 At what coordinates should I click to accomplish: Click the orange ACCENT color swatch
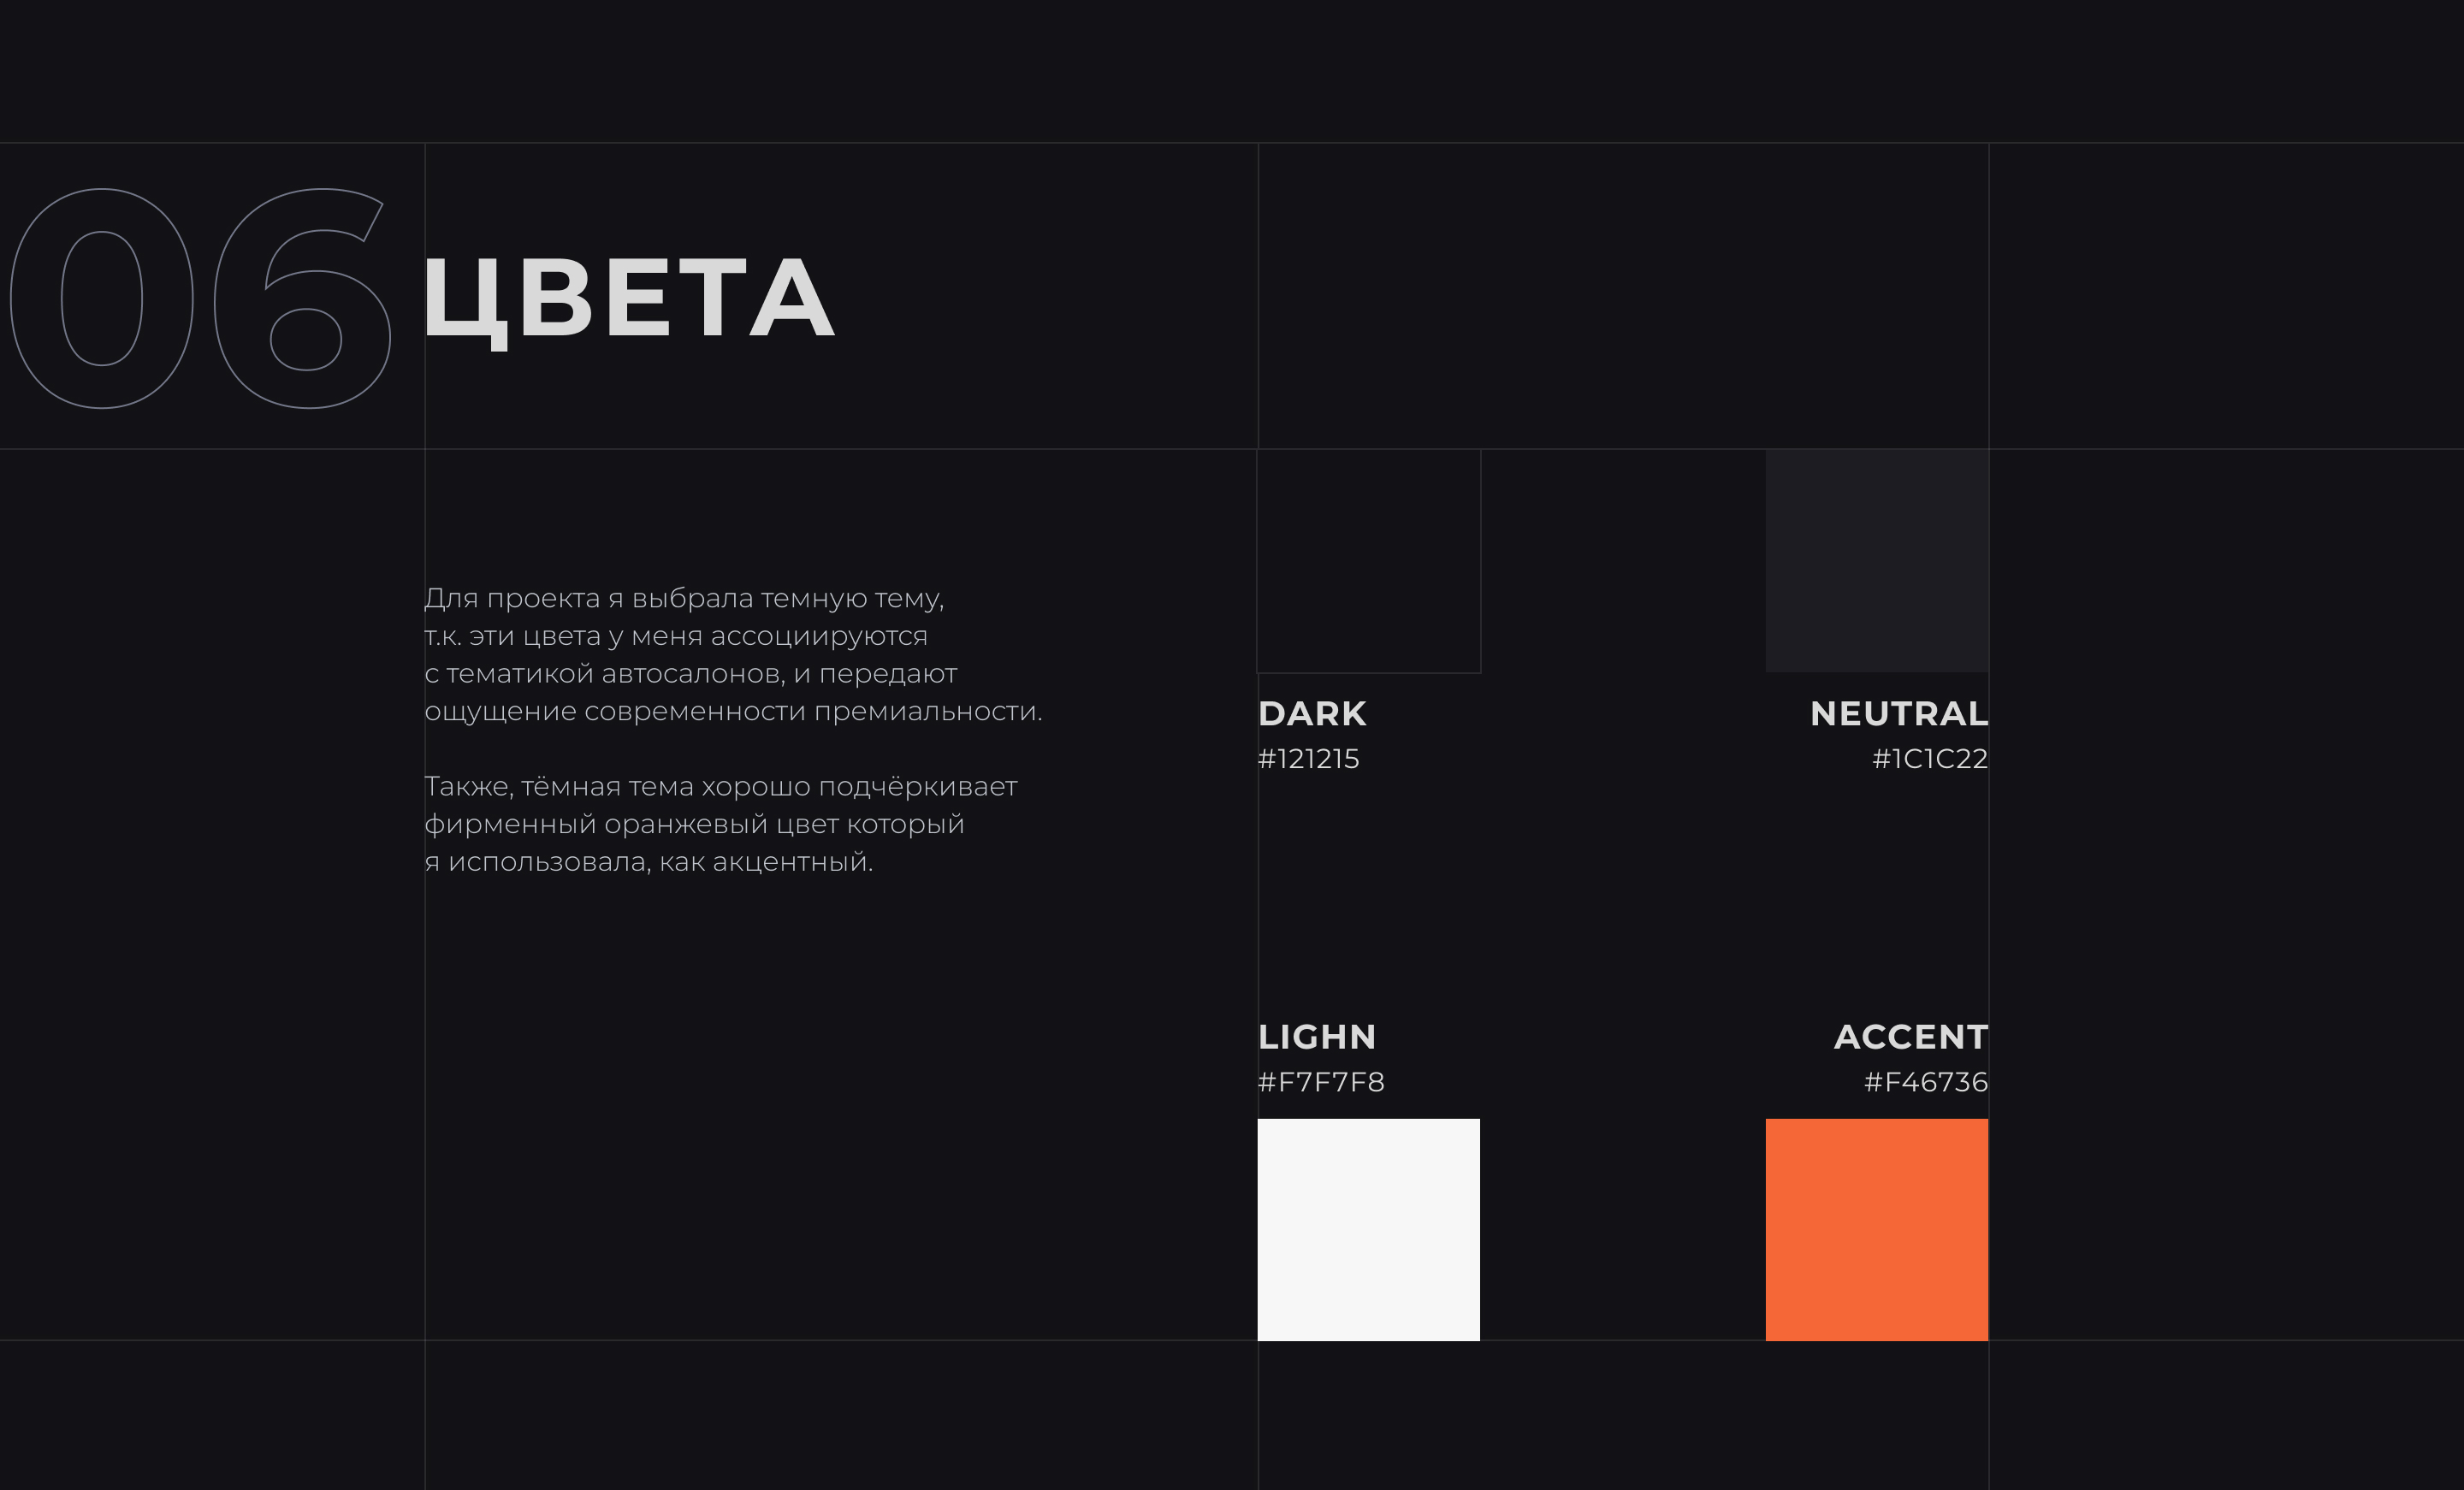[1876, 1229]
